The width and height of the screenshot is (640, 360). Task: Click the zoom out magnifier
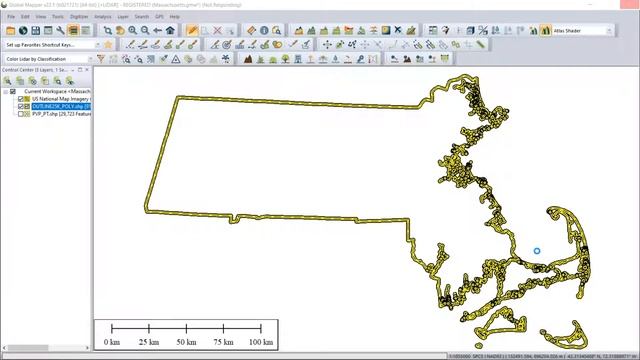click(145, 31)
